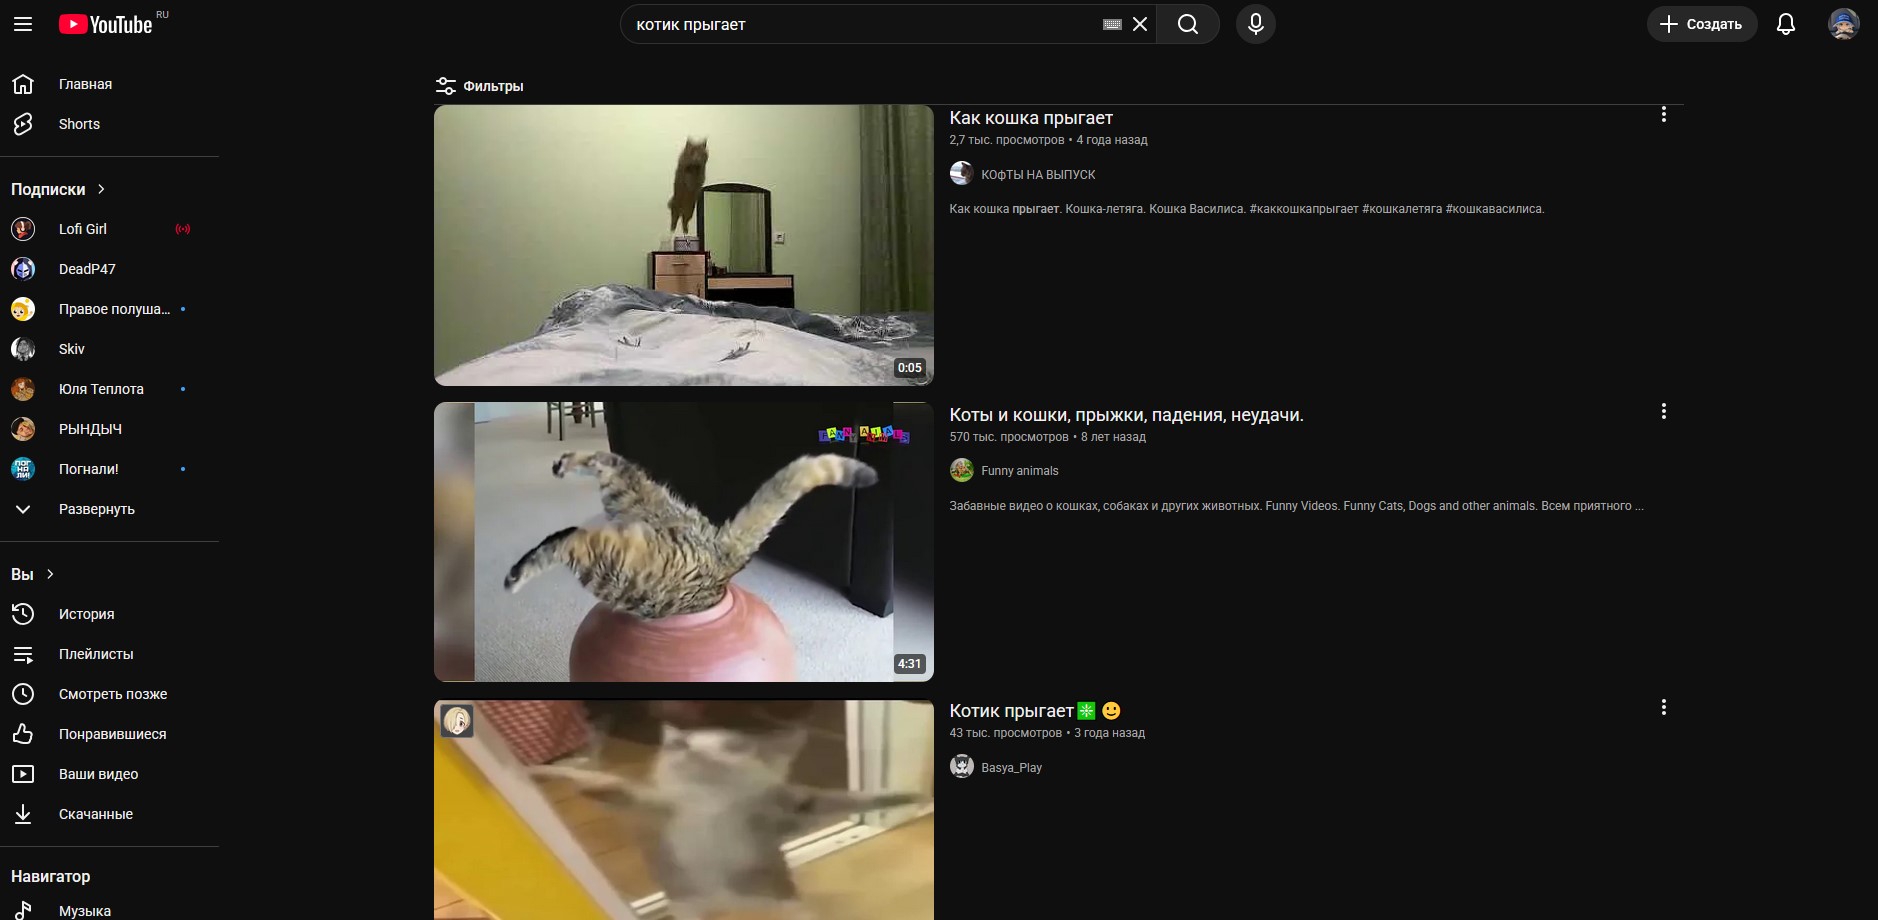Open КОФТЫ НА ВЫПУСК channel avatar
This screenshot has height=920, width=1878.
pyautogui.click(x=962, y=174)
